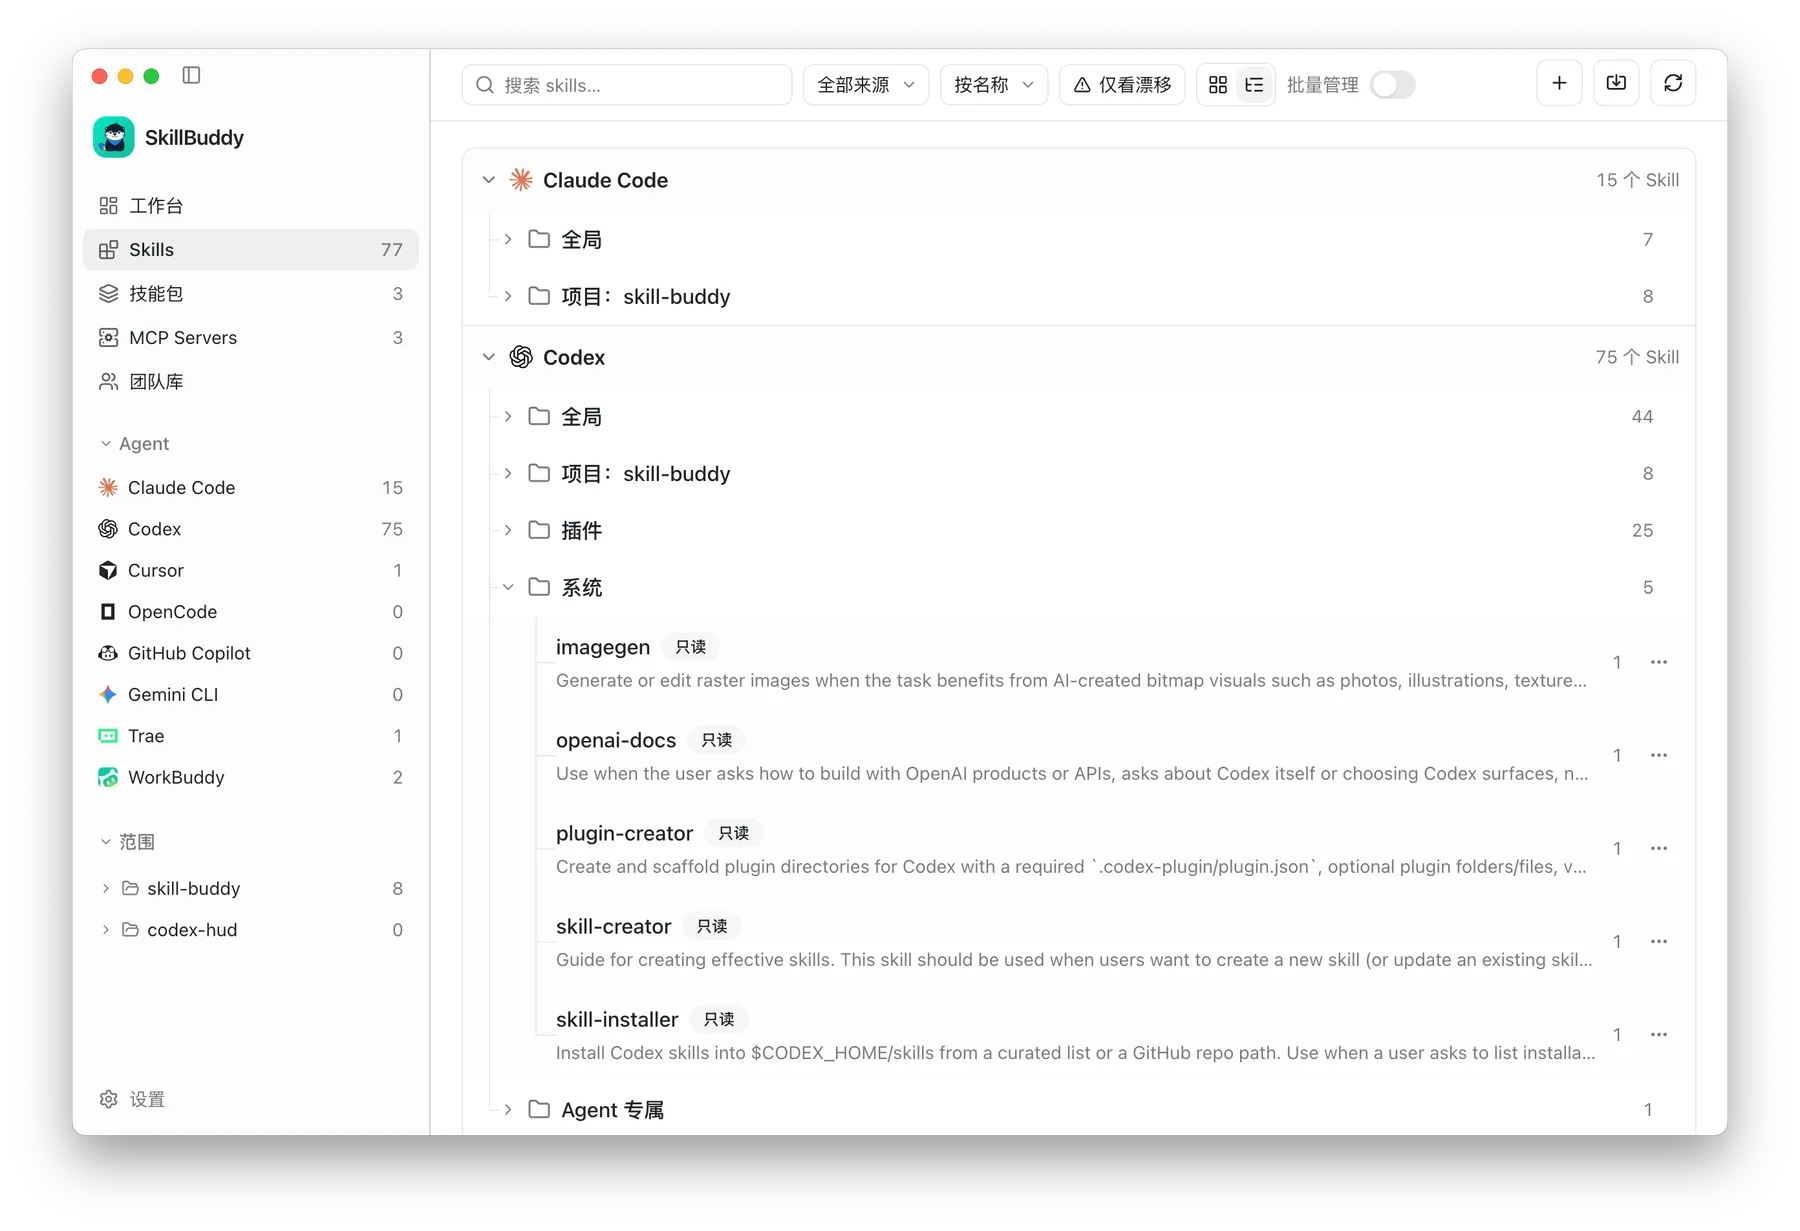Screen dimensions: 1800x1231
Task: Click the SkillBuddy app logo
Action: pyautogui.click(x=114, y=137)
